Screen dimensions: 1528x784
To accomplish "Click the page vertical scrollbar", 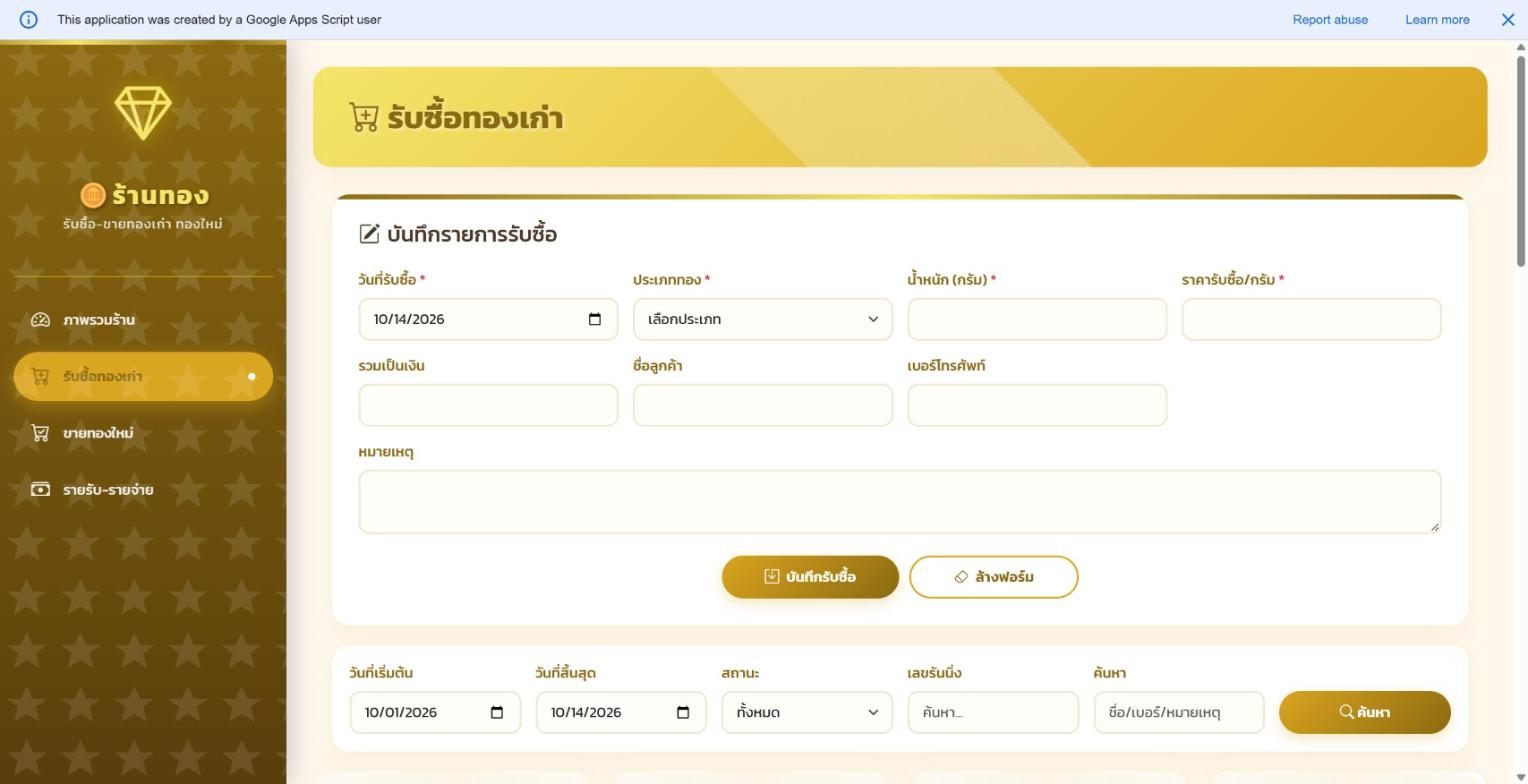I will click(x=1521, y=160).
